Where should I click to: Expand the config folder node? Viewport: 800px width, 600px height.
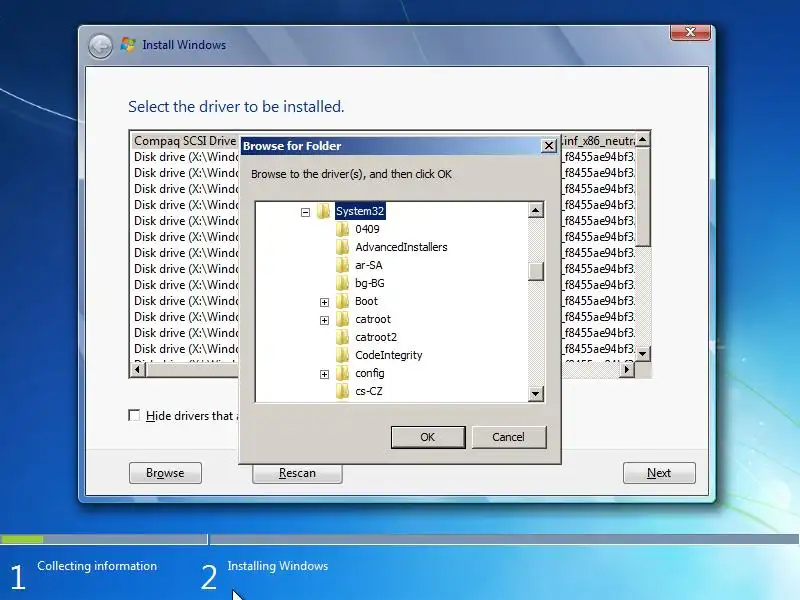pyautogui.click(x=324, y=374)
